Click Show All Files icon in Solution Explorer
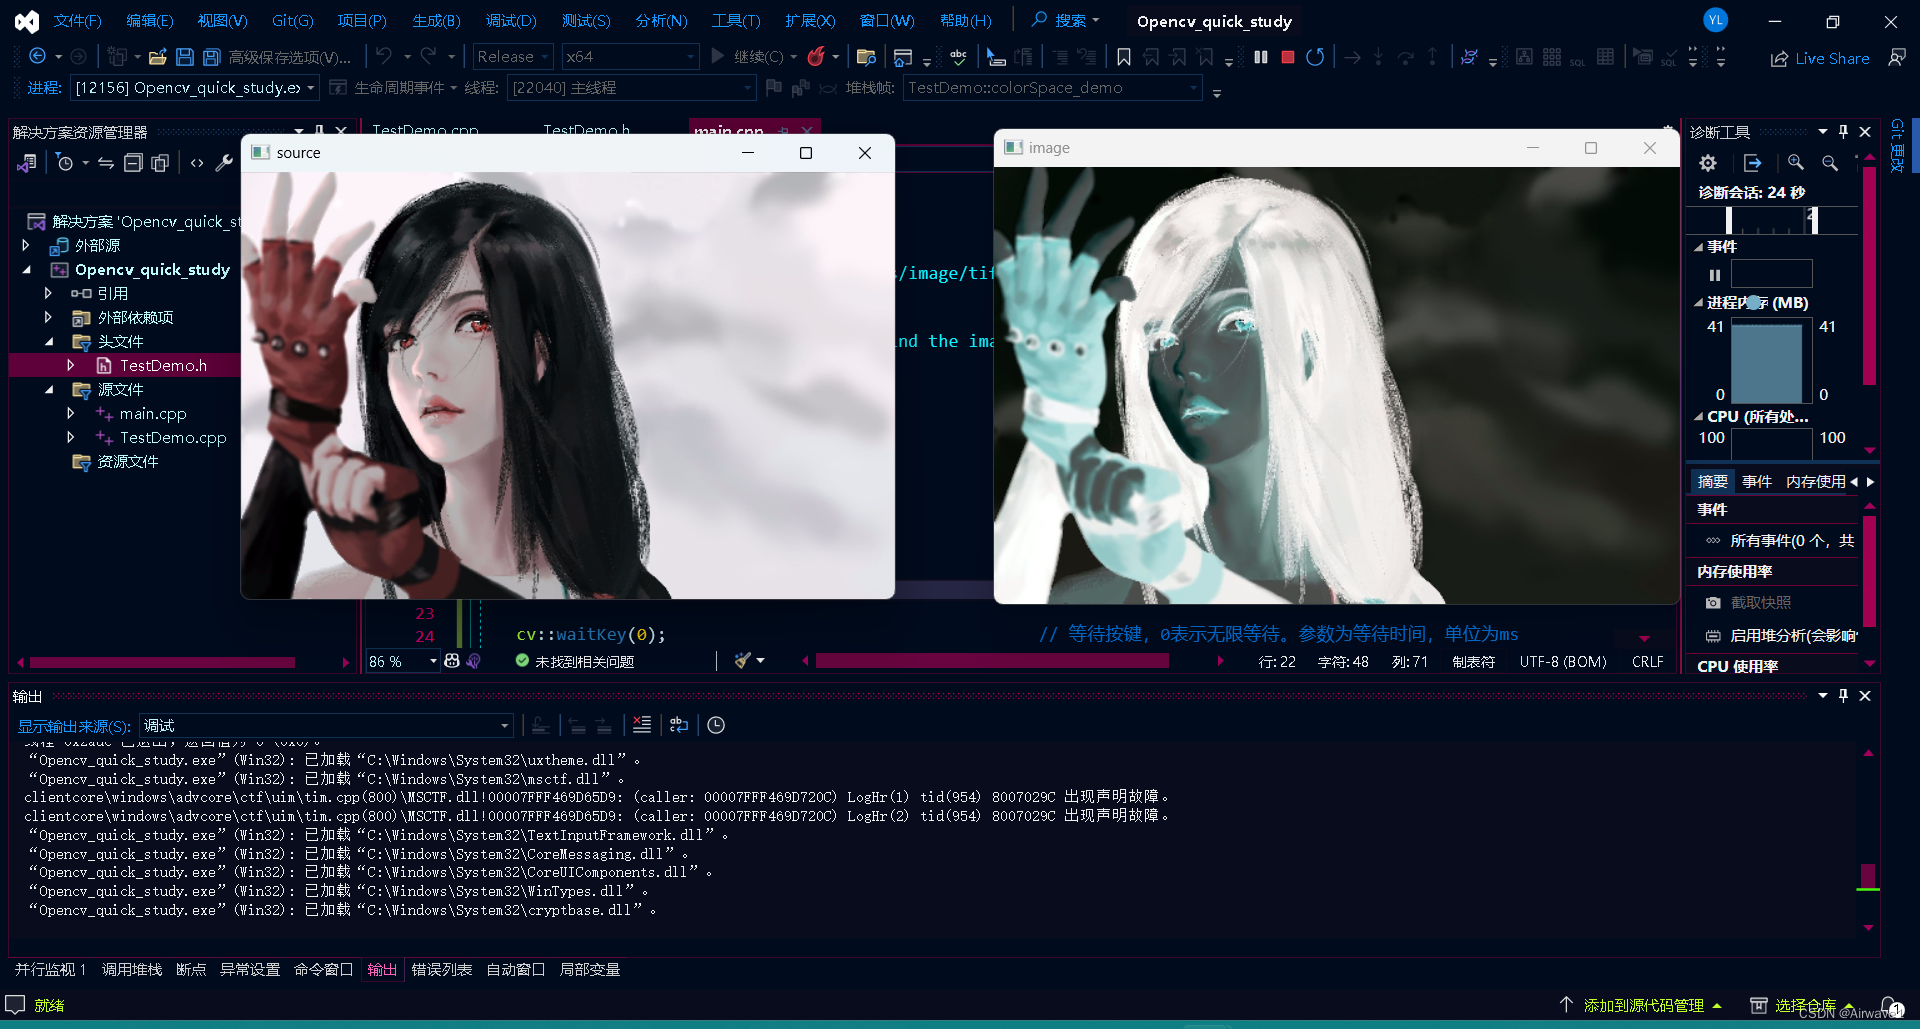This screenshot has width=1920, height=1029. pyautogui.click(x=160, y=162)
